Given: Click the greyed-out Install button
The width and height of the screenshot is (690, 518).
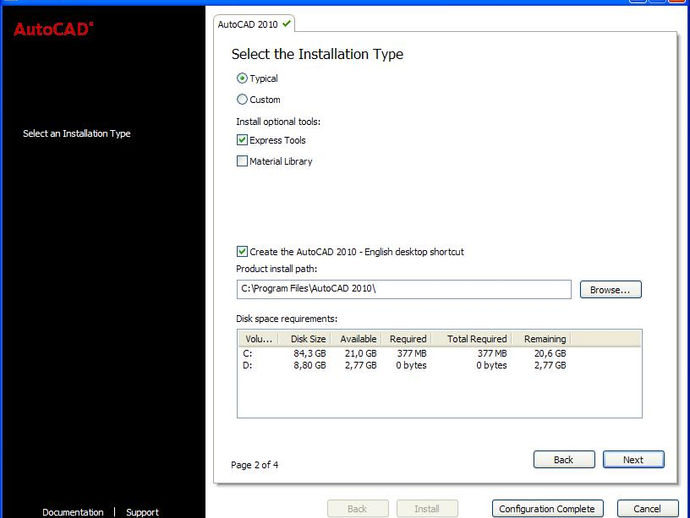Looking at the screenshot, I should [x=427, y=509].
